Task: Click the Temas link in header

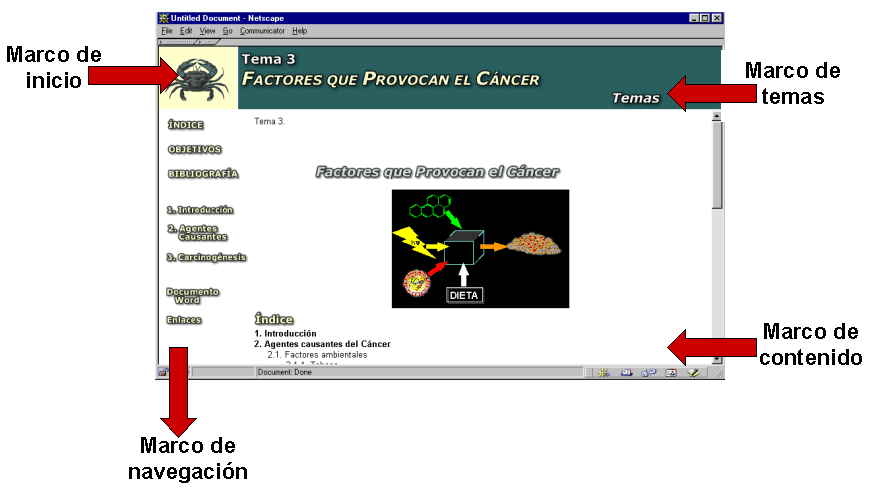Action: click(635, 98)
